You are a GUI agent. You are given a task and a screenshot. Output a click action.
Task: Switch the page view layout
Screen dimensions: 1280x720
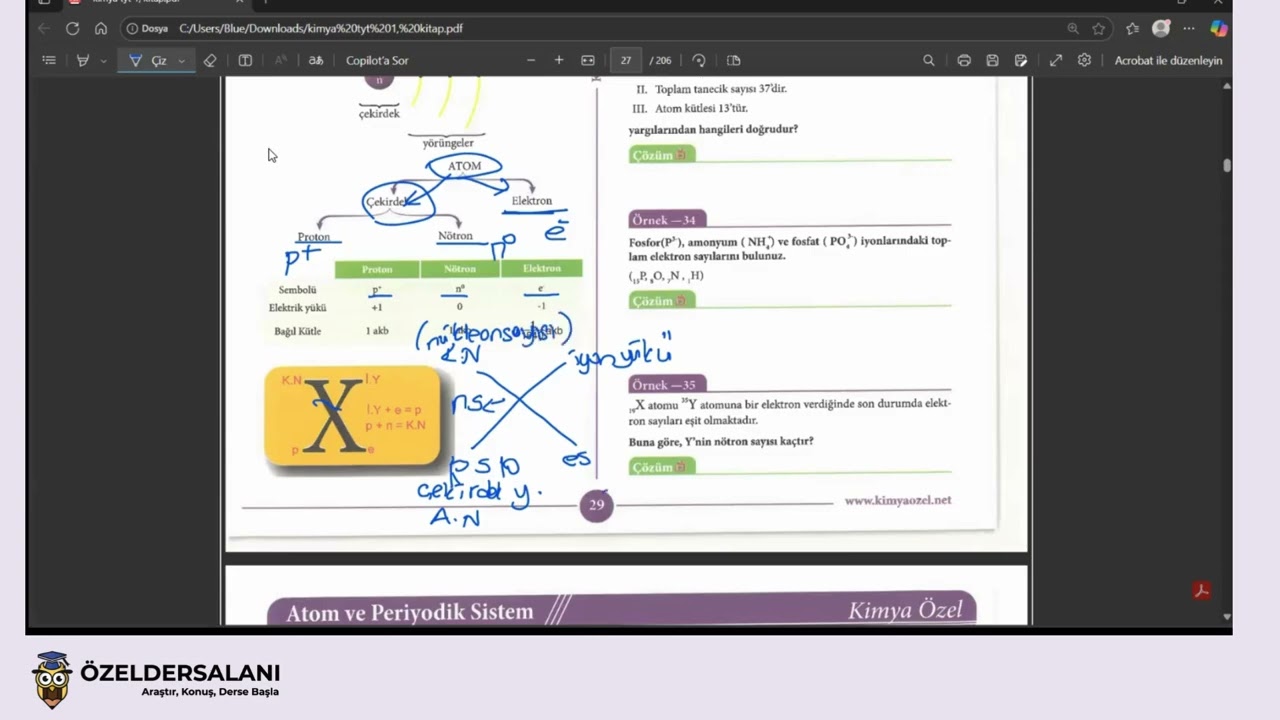coord(733,60)
